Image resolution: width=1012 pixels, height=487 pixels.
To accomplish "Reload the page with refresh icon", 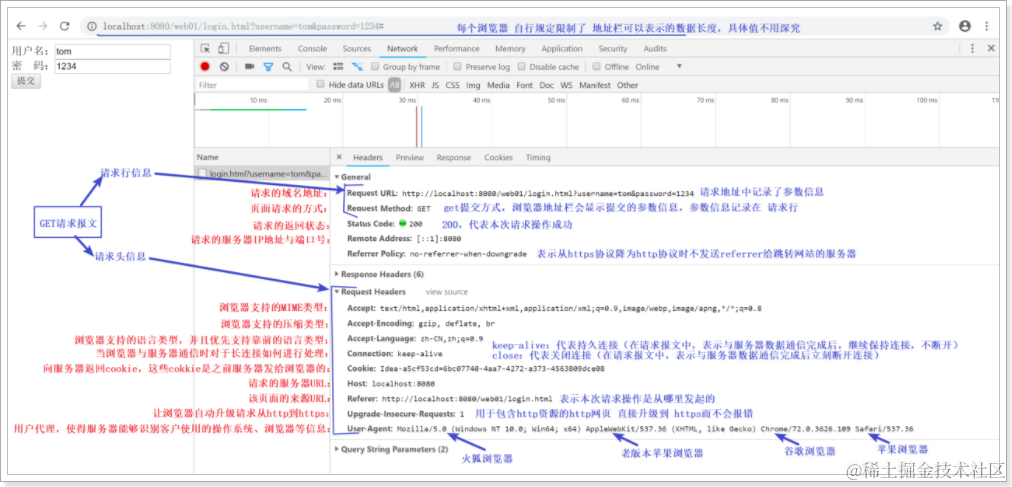I will [65, 26].
